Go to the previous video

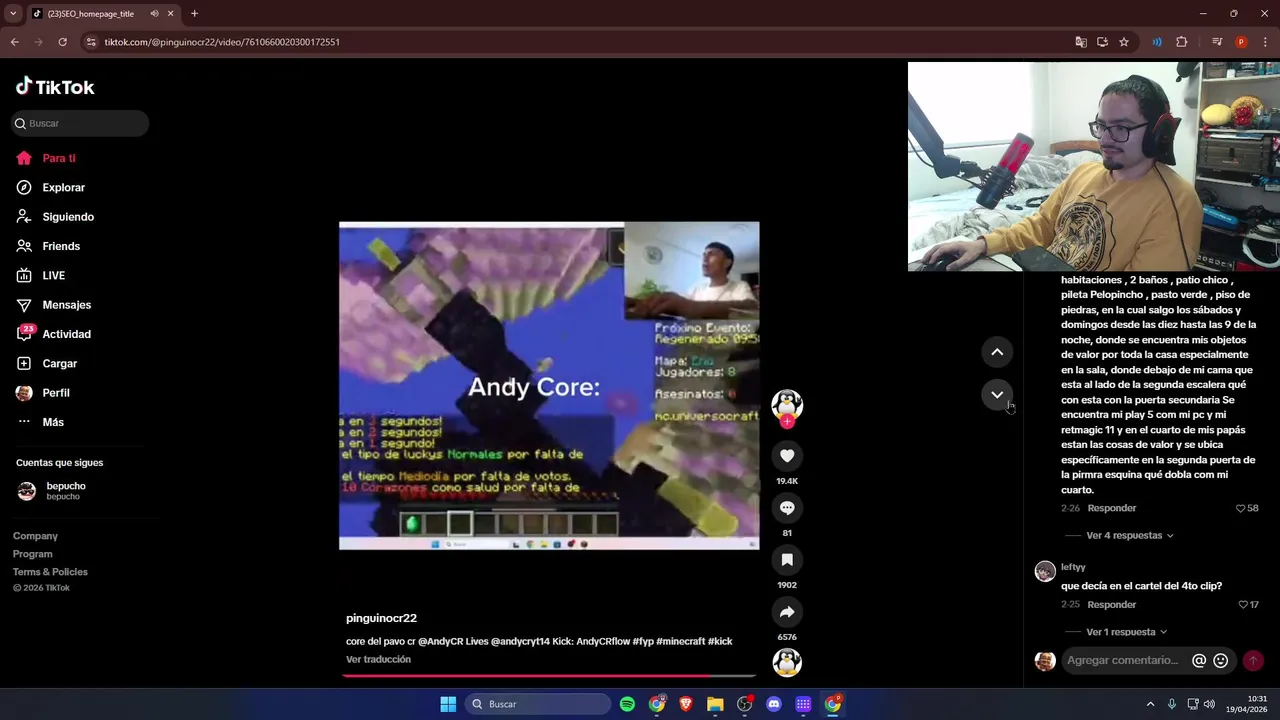point(997,352)
